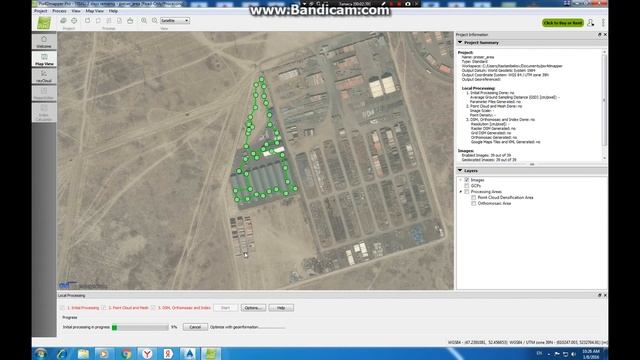Open the Windows Start menu

tap(40, 354)
